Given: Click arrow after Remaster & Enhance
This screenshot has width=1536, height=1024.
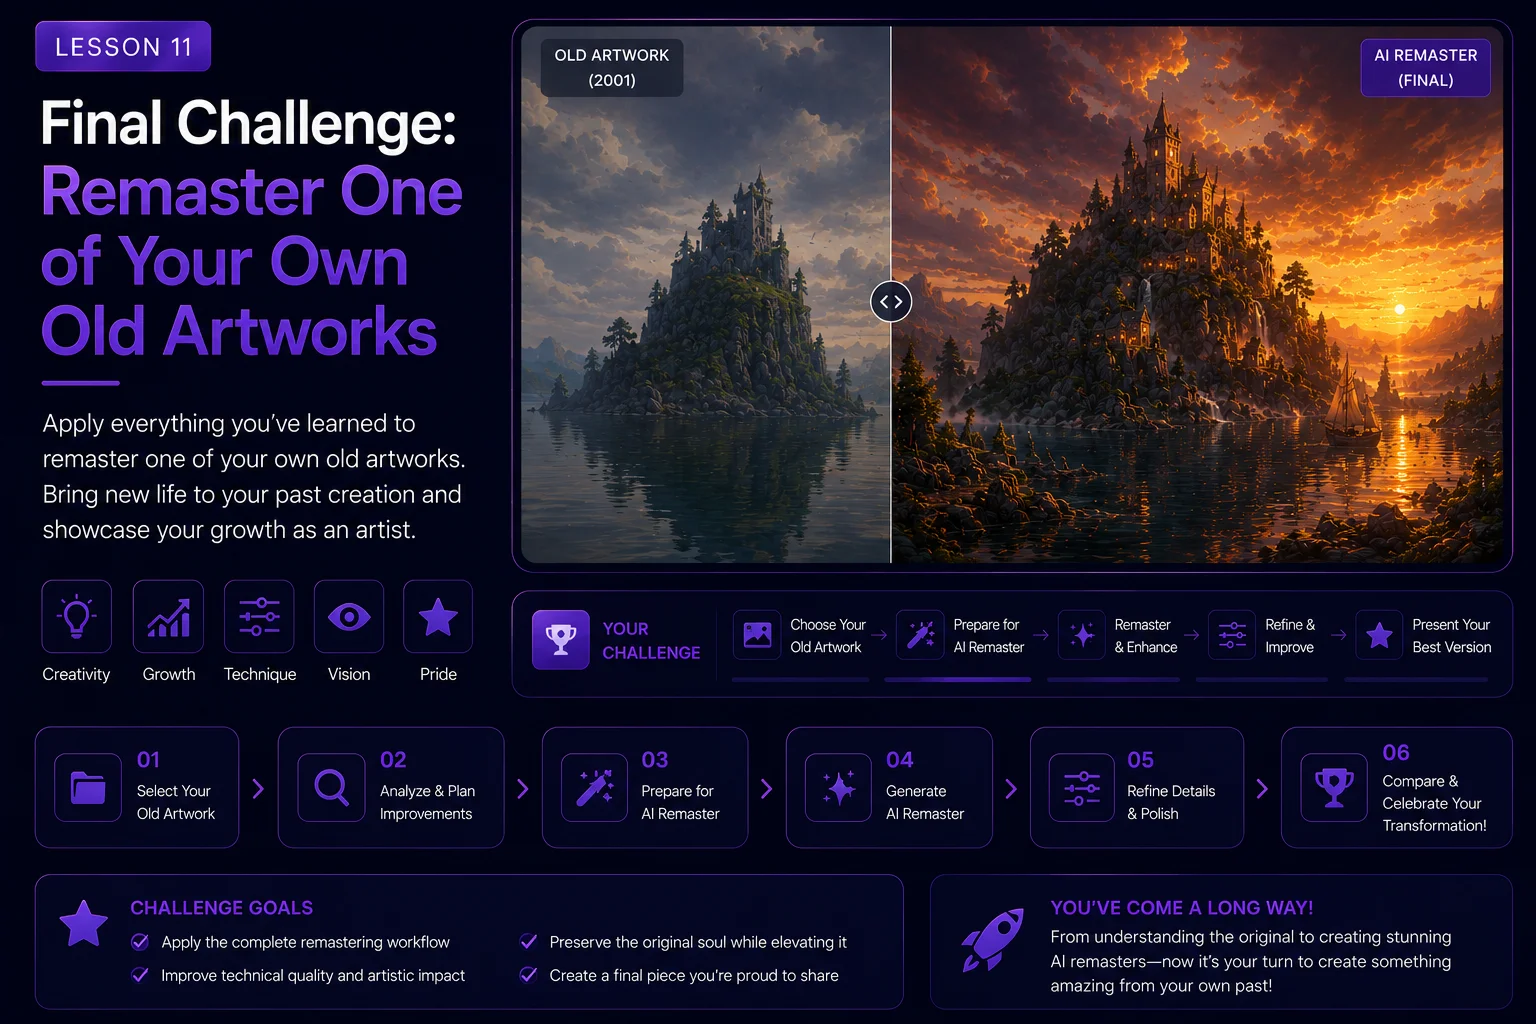Looking at the screenshot, I should pos(1191,635).
